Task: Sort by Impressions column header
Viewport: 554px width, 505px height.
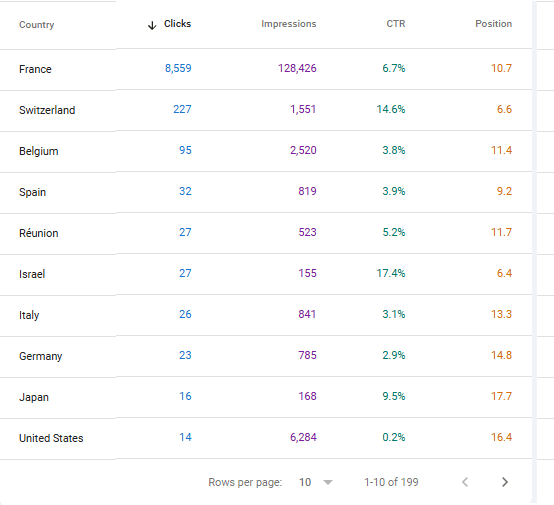Action: click(289, 24)
